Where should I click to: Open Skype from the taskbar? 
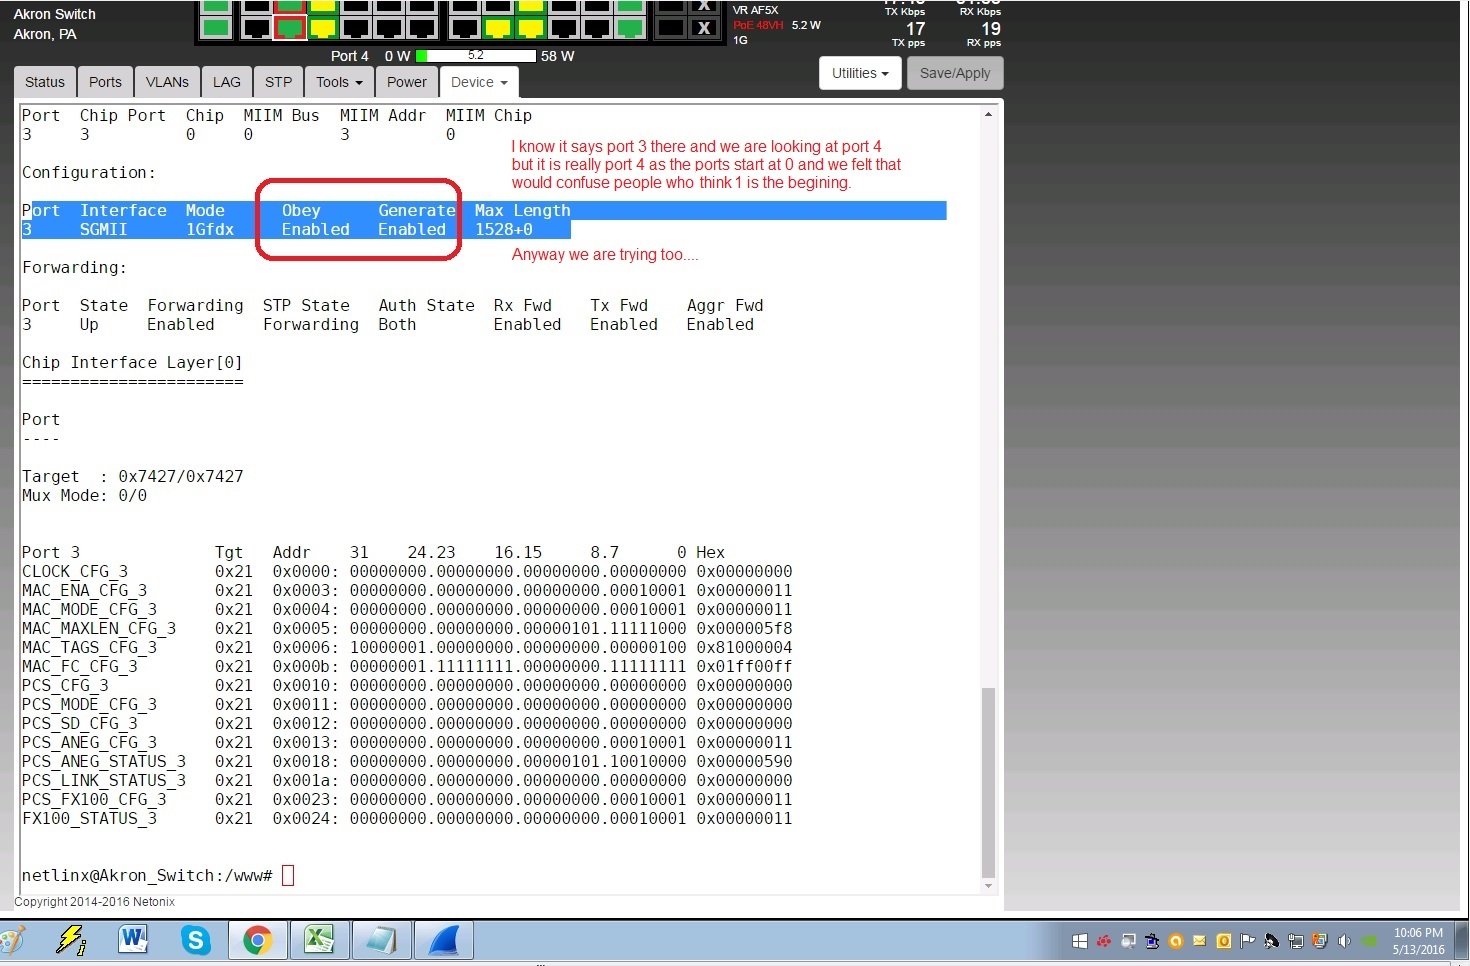click(x=195, y=941)
